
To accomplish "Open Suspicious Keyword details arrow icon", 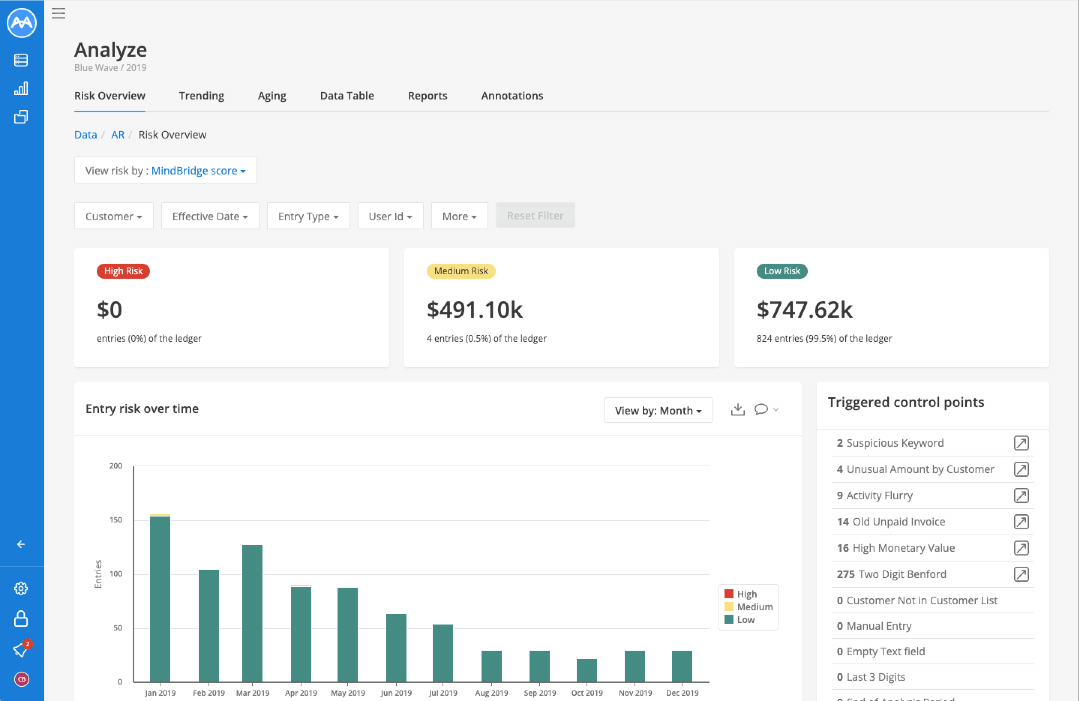I will (x=1021, y=443).
